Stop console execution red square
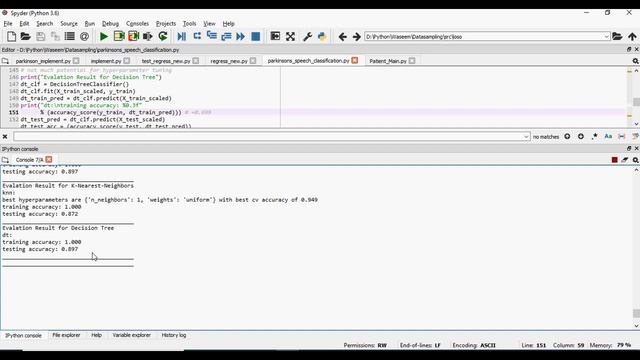640x360 pixels. click(614, 160)
